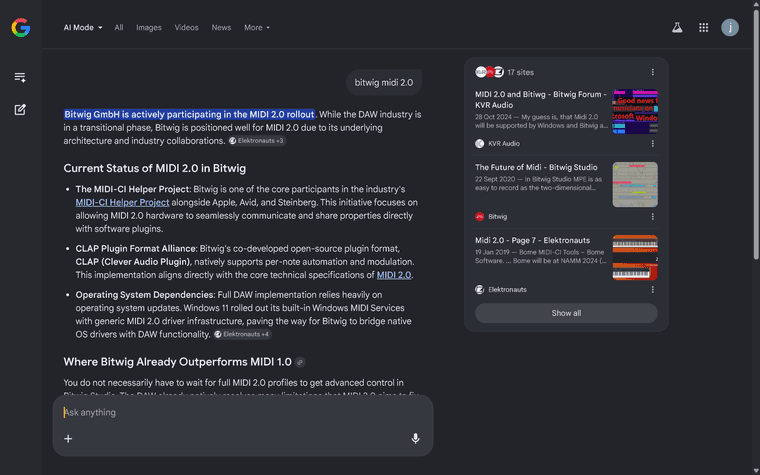
Task: Open Google apps grid
Action: [704, 28]
